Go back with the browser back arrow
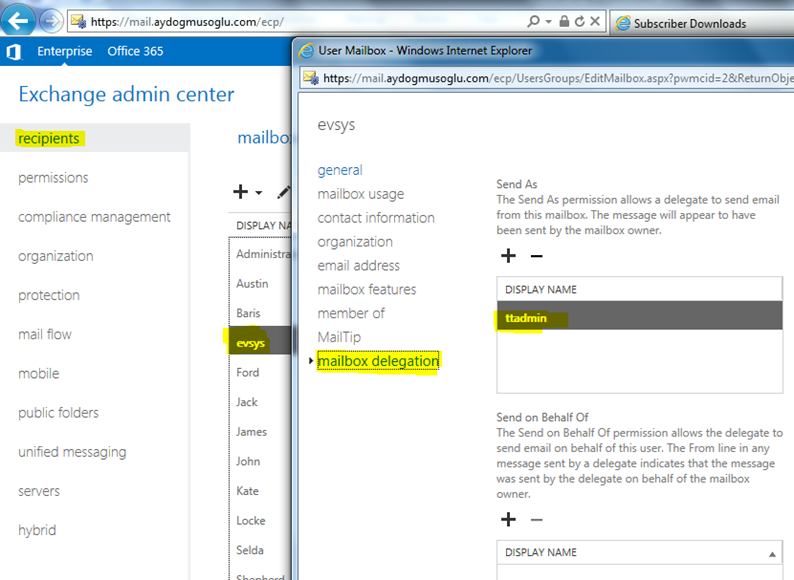 20,21
